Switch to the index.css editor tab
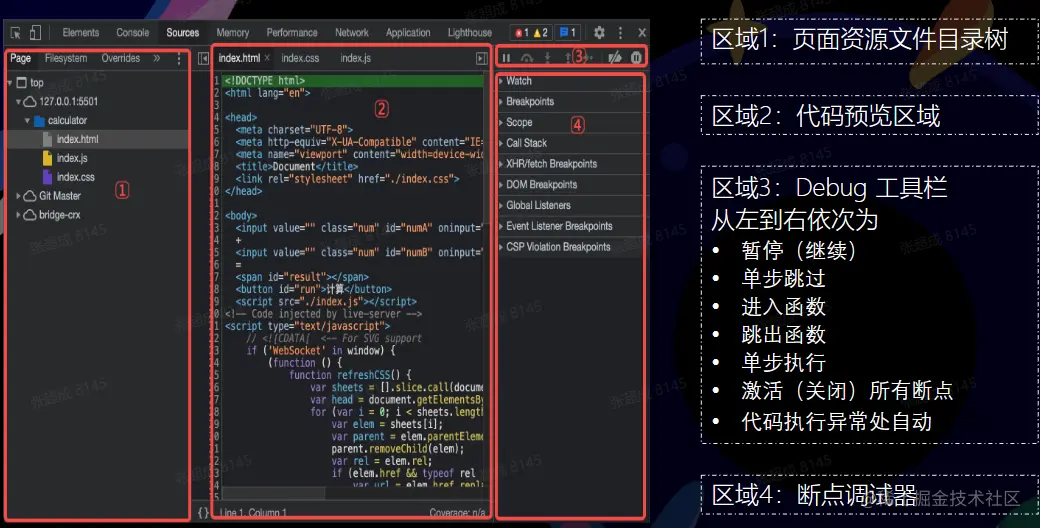The height and width of the screenshot is (528, 1040). pyautogui.click(x=300, y=58)
